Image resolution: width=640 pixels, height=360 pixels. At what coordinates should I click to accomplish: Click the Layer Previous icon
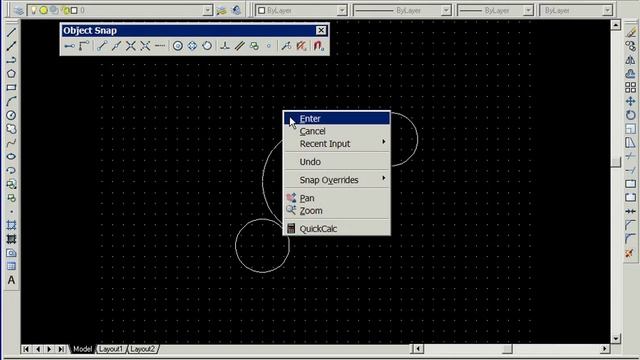pyautogui.click(x=236, y=10)
